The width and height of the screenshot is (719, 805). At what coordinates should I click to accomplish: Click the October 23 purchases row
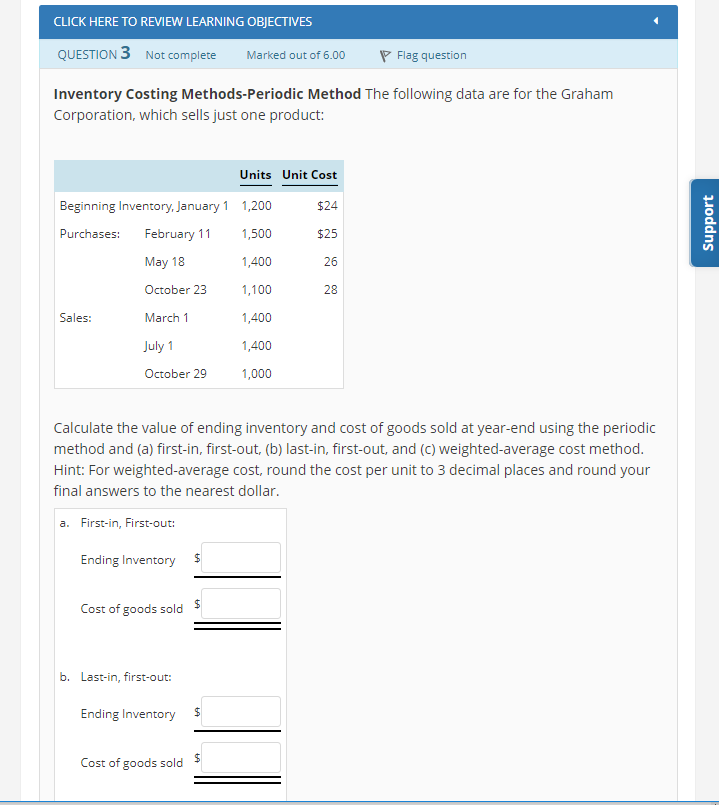(x=176, y=289)
